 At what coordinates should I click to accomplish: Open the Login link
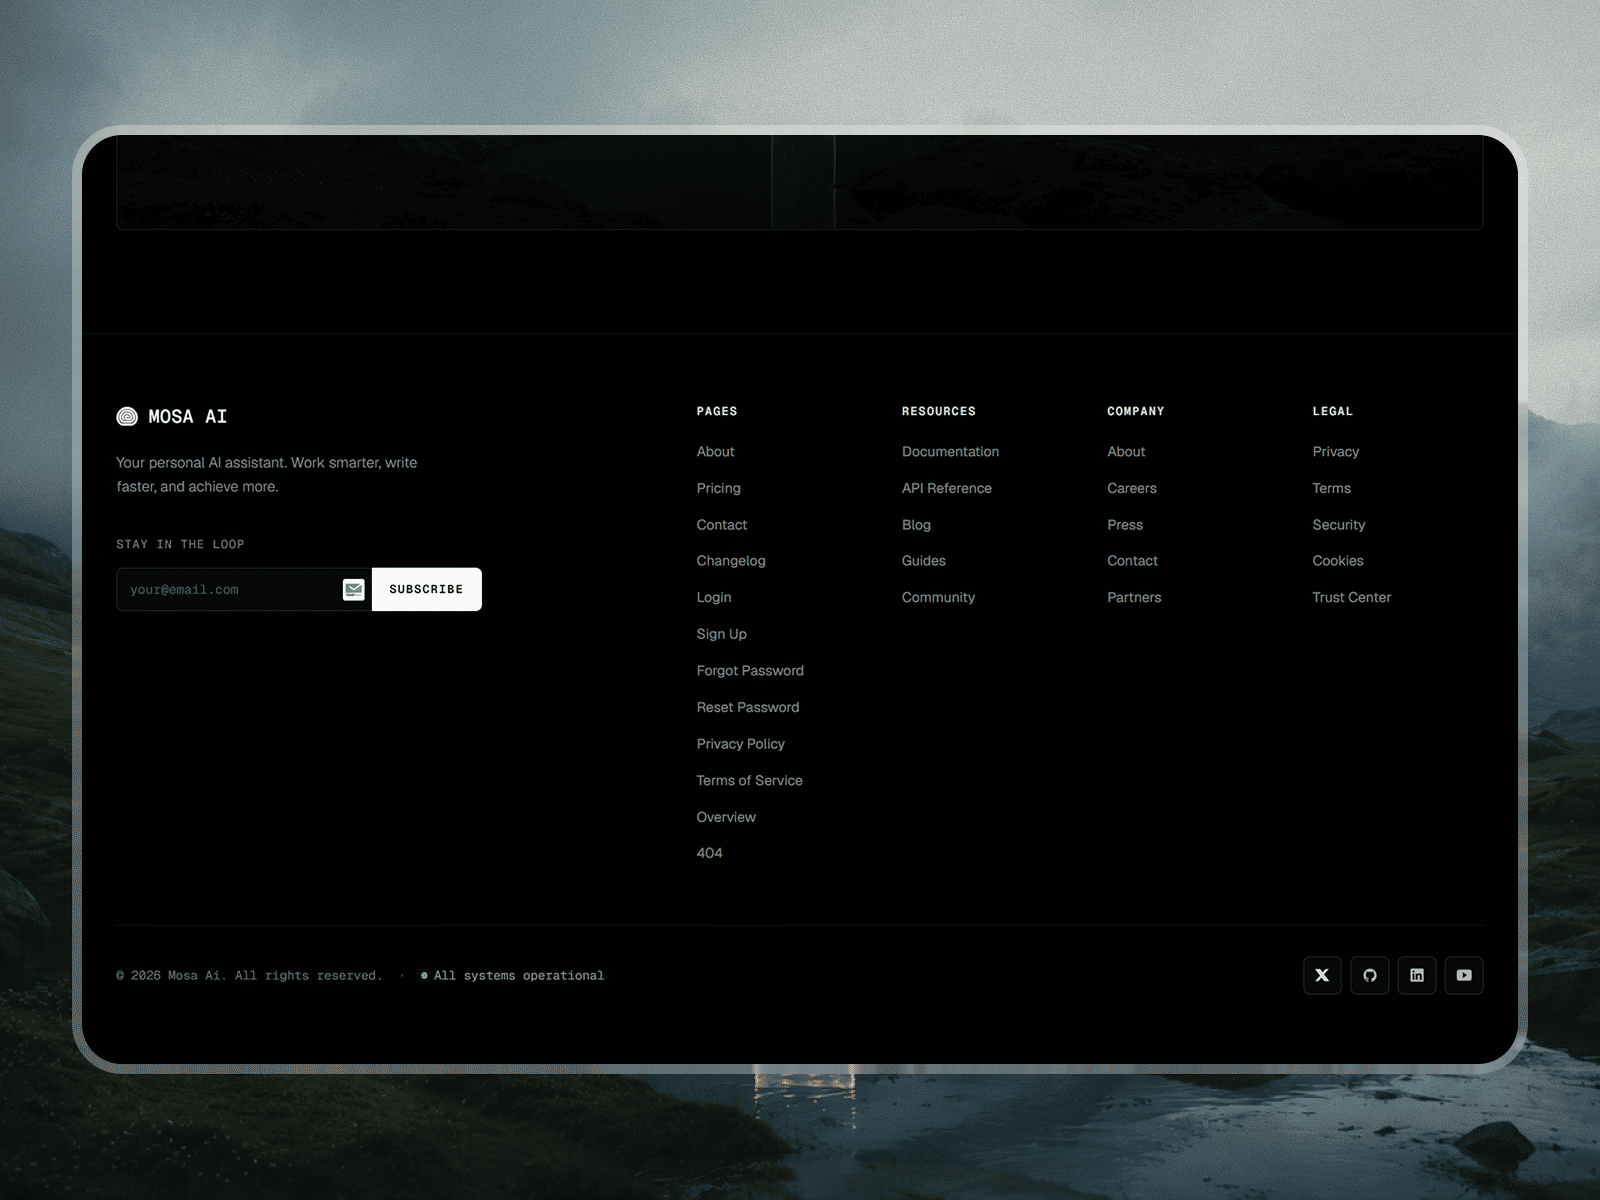714,598
